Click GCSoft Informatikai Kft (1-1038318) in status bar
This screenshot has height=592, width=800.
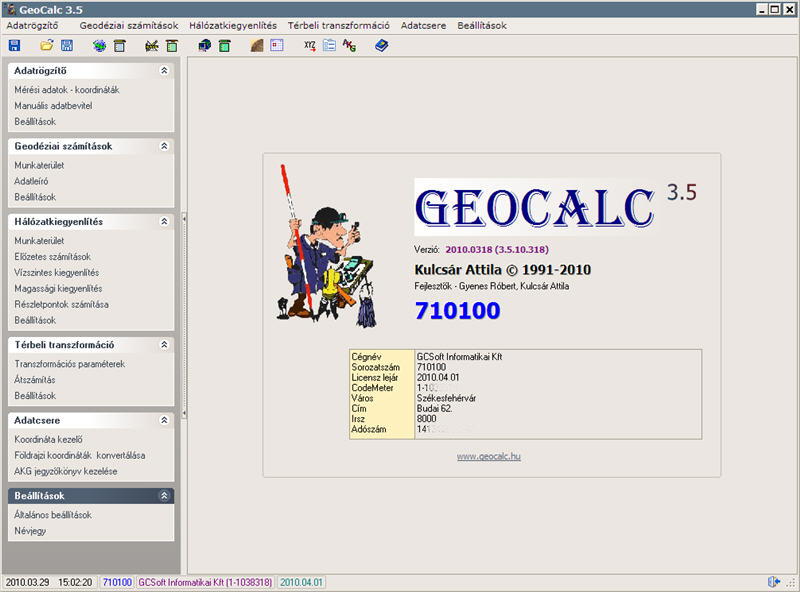[x=205, y=582]
